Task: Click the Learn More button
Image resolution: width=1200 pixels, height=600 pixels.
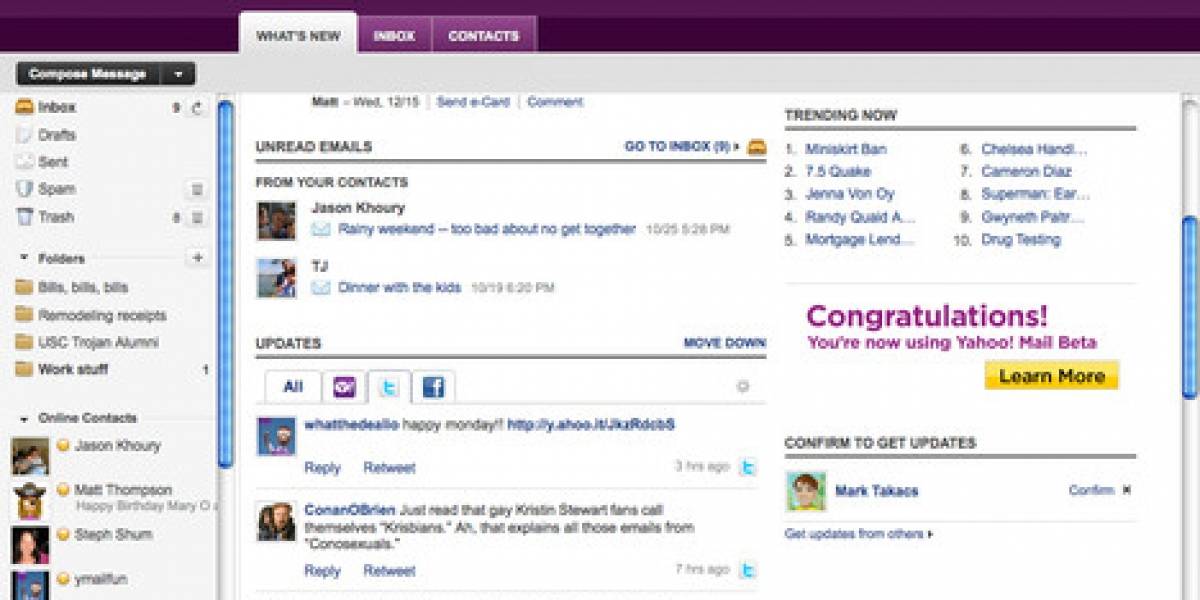Action: (x=1051, y=376)
